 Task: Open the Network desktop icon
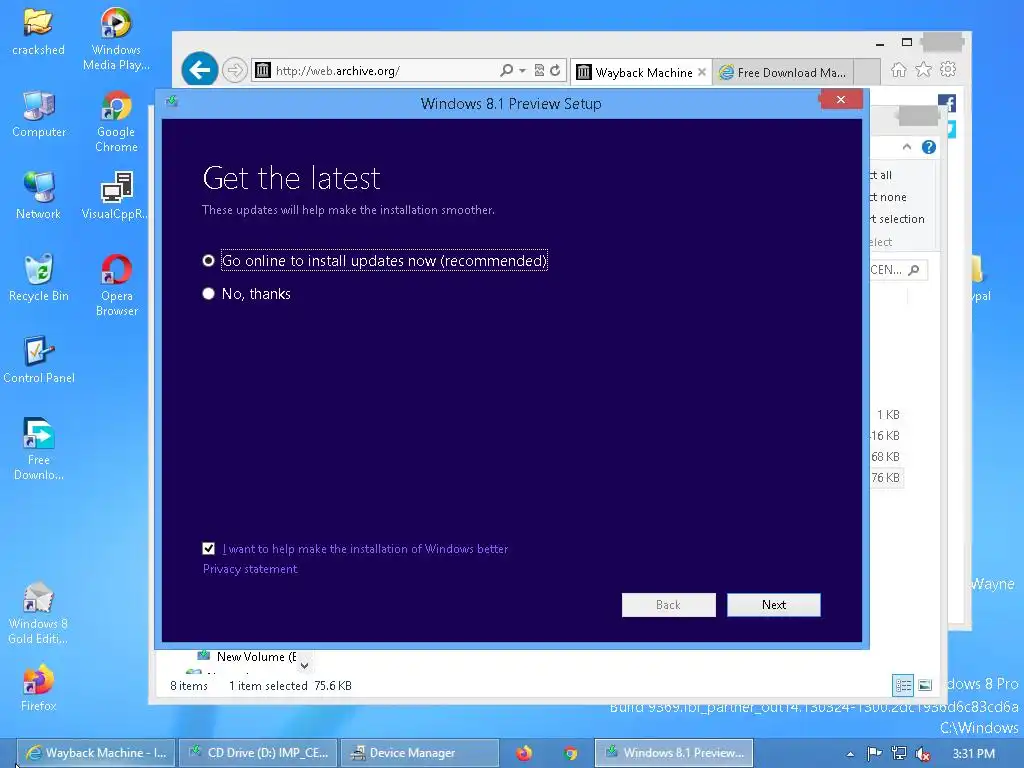click(x=38, y=195)
